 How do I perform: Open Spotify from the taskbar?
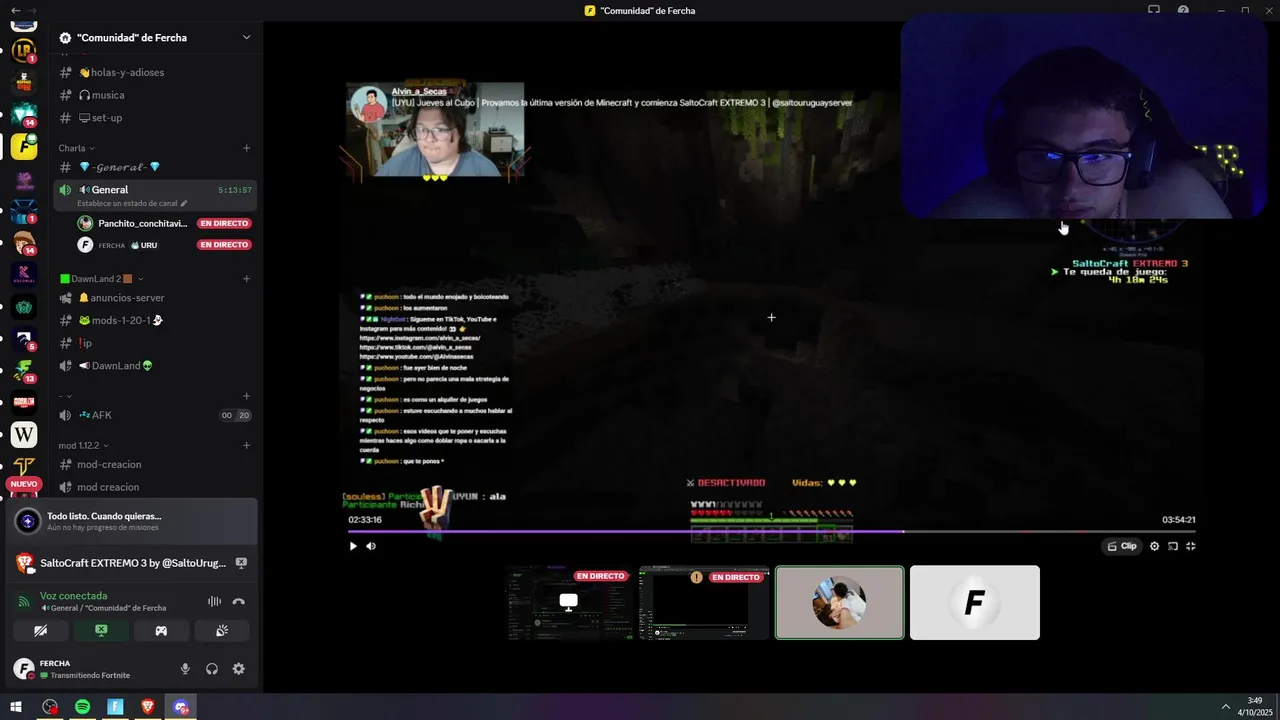tap(83, 707)
